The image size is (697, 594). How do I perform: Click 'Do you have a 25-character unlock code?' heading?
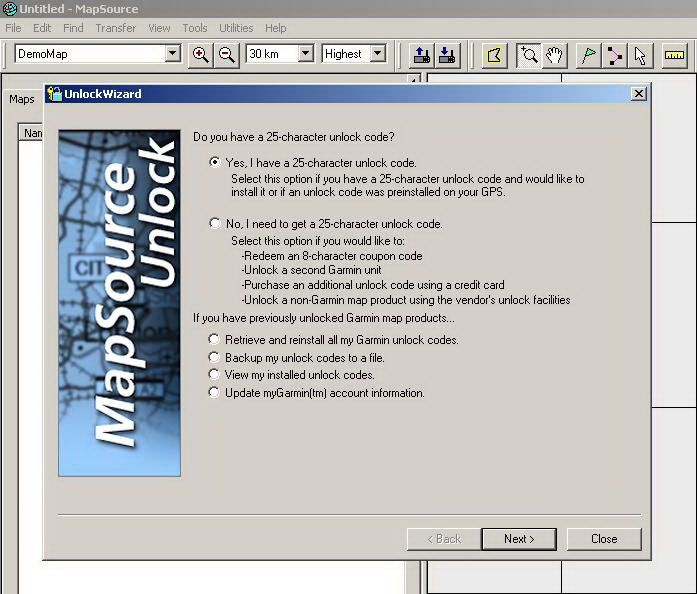(x=294, y=136)
